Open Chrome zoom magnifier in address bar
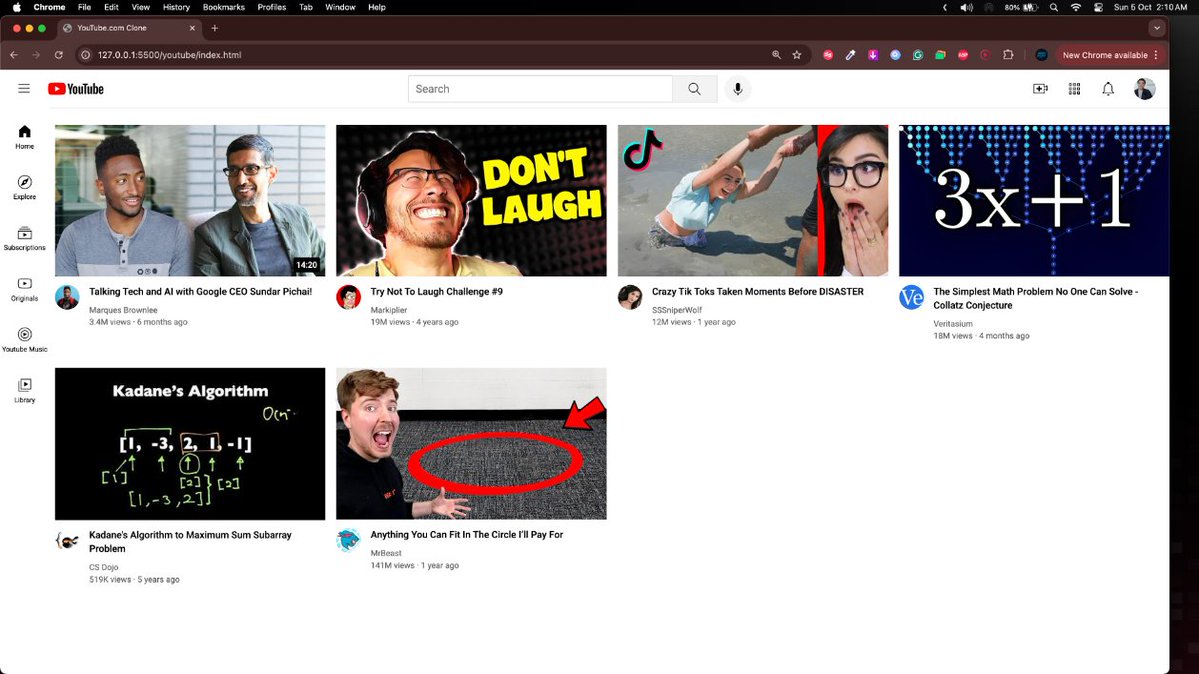Screen dimensions: 1199x674 point(776,55)
